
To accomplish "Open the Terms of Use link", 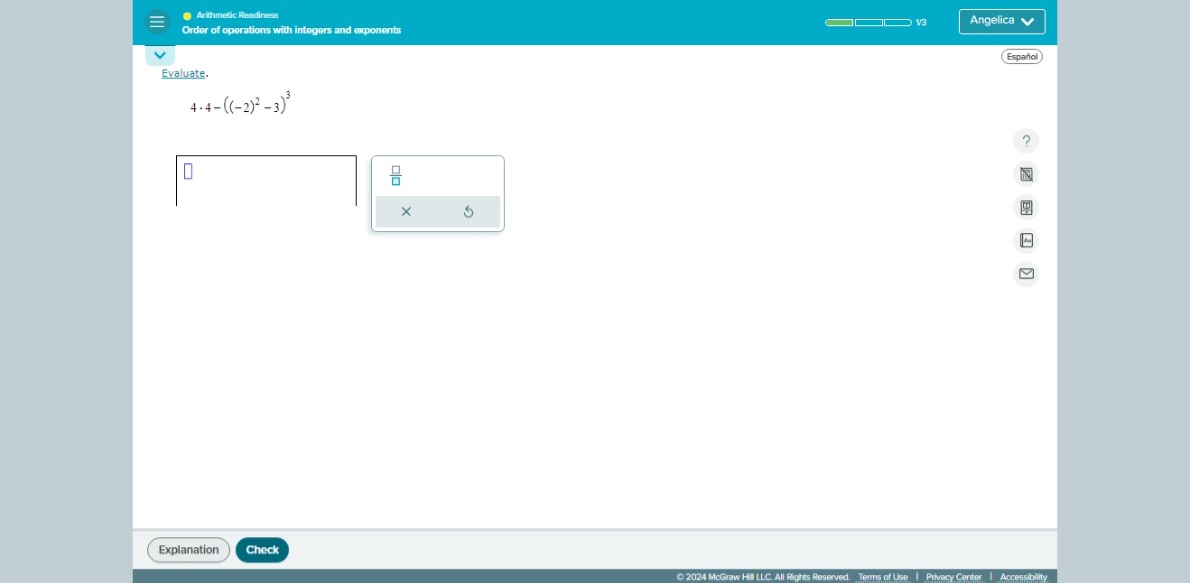I will point(884,576).
